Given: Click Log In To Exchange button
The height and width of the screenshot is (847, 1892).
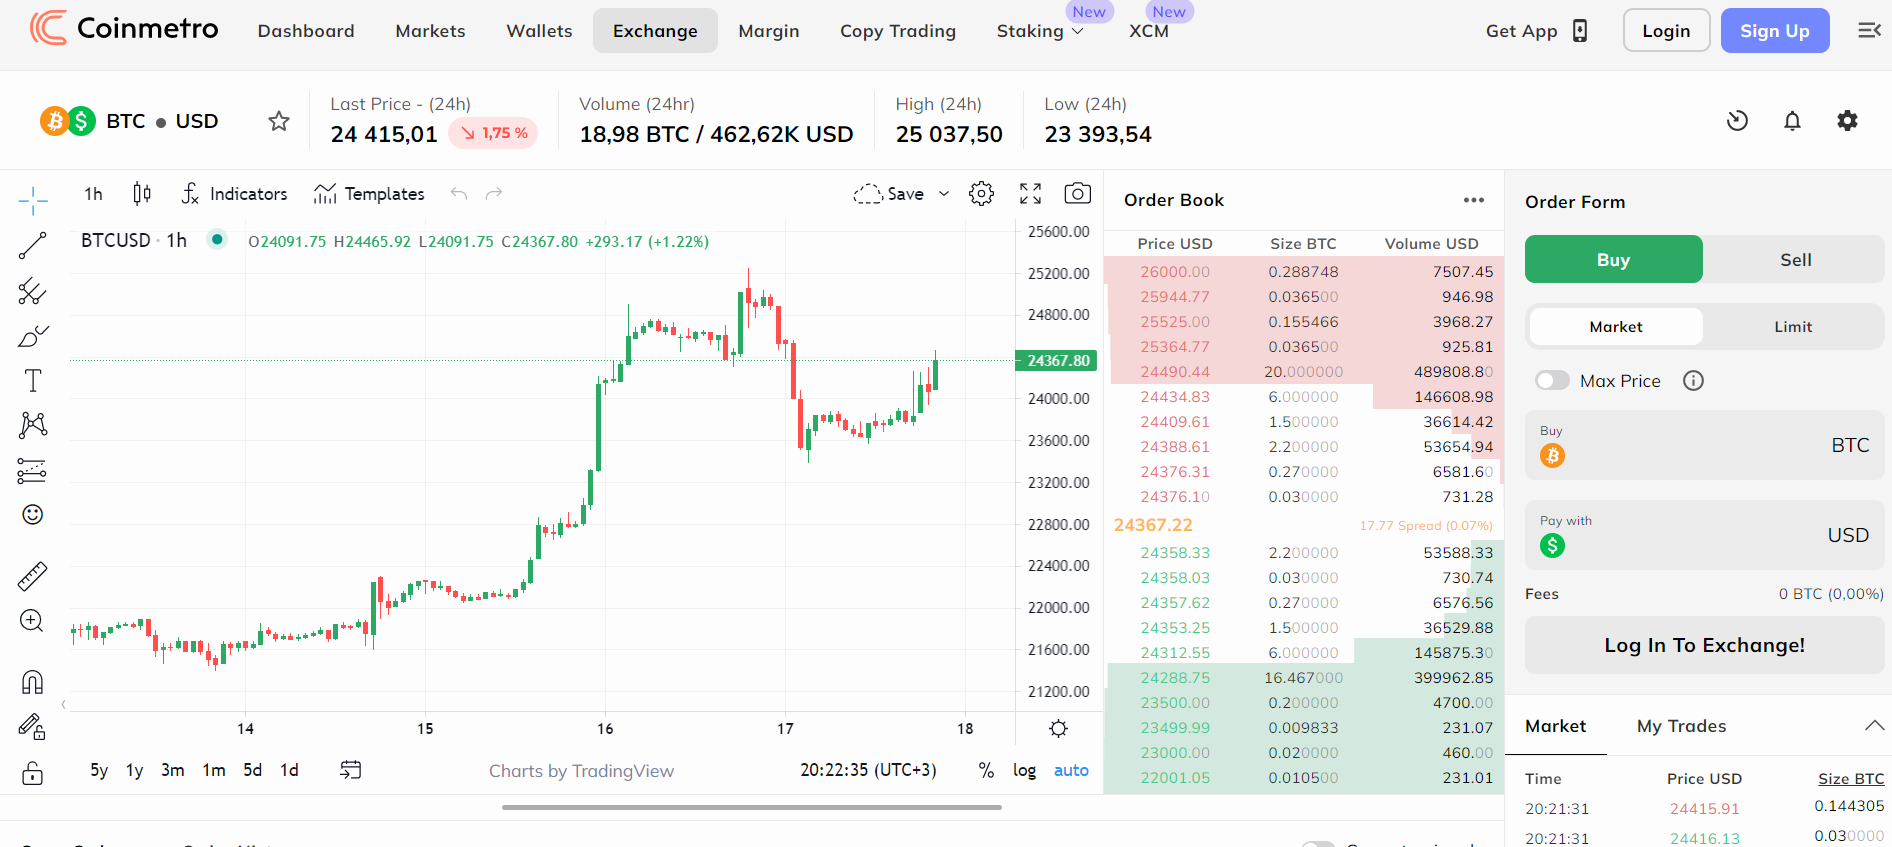Looking at the screenshot, I should [1704, 645].
